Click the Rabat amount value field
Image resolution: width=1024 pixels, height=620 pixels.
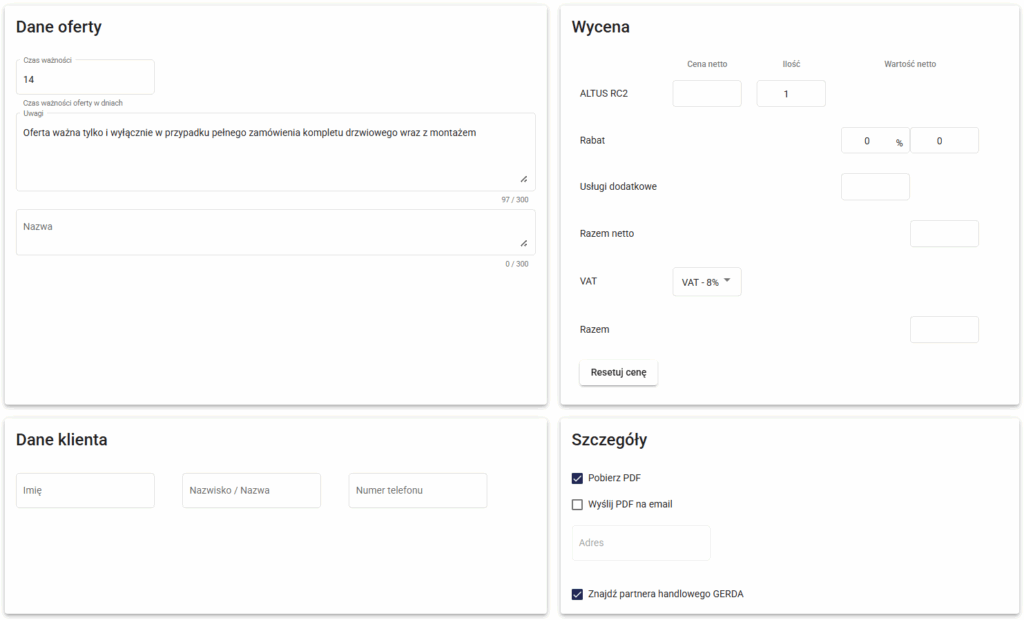click(944, 141)
